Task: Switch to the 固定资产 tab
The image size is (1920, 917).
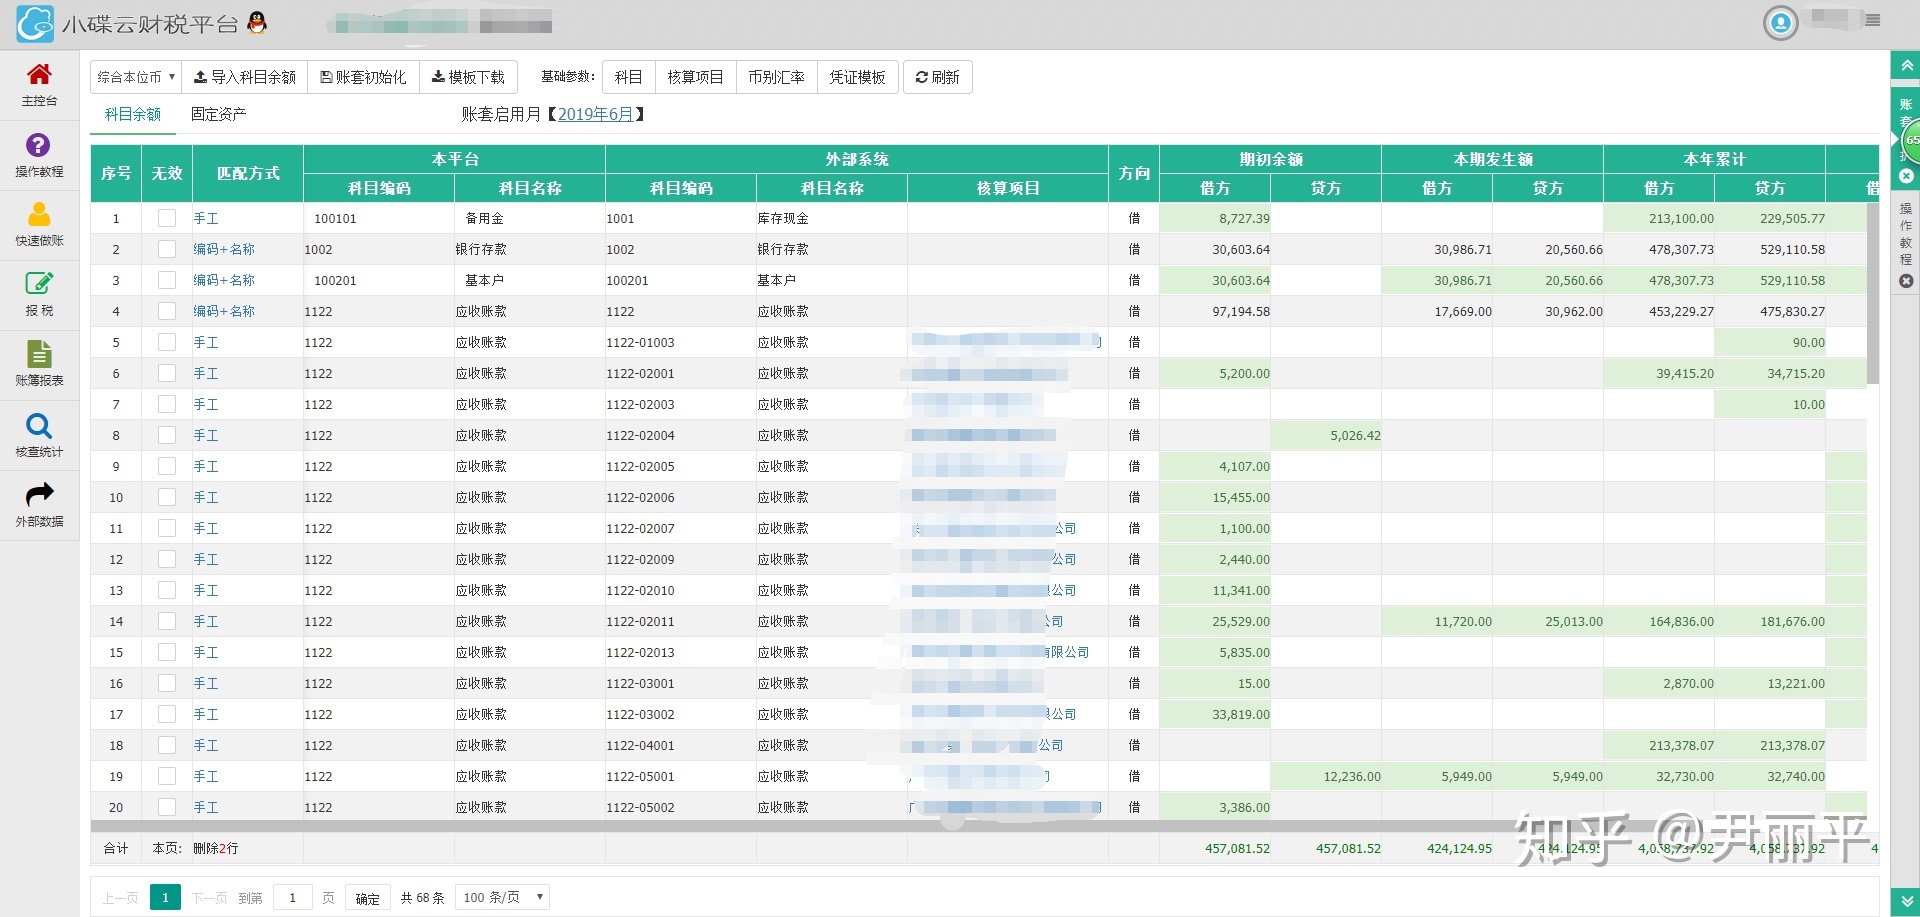Action: 218,114
